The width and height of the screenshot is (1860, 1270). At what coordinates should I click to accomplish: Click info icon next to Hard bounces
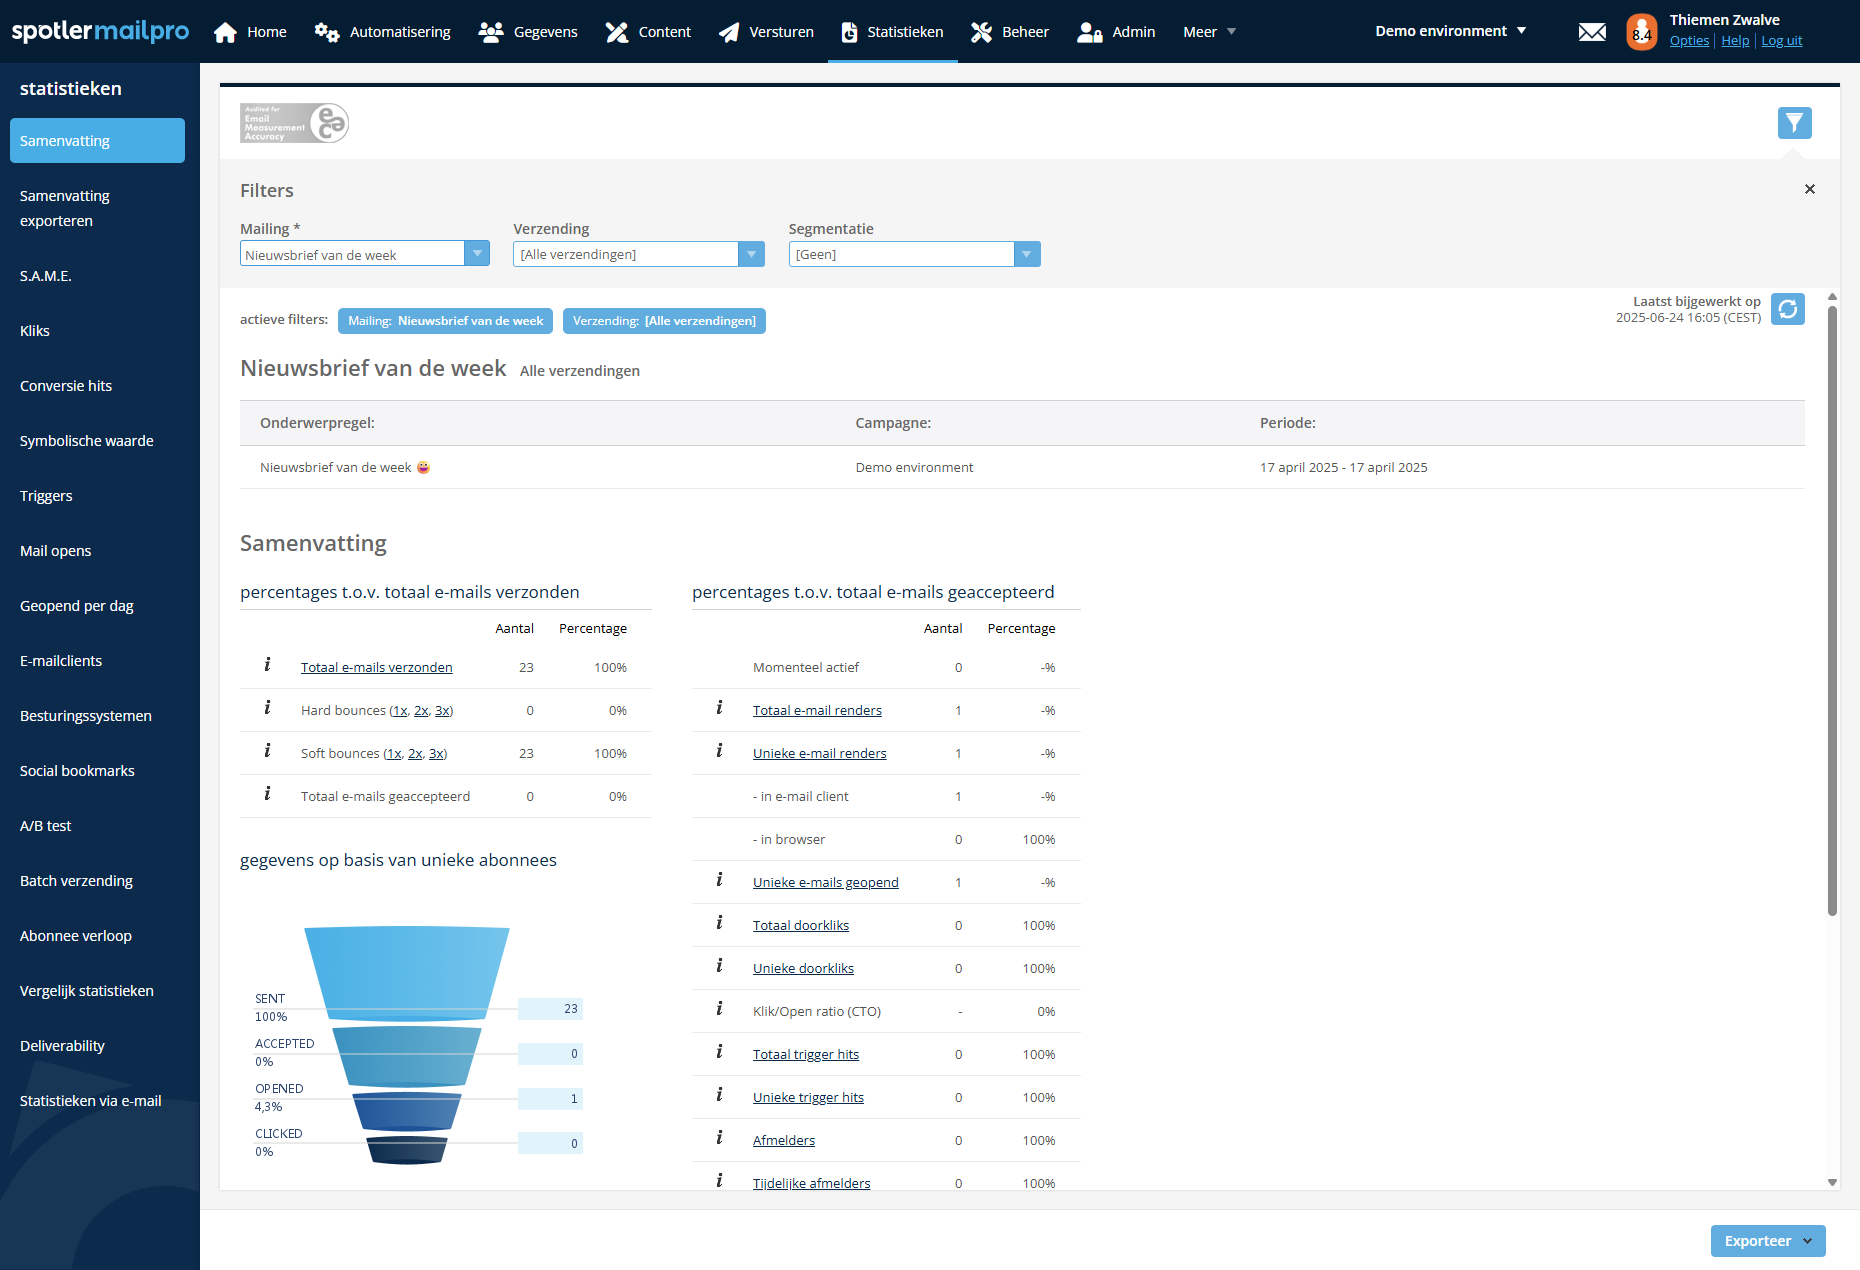pos(267,708)
